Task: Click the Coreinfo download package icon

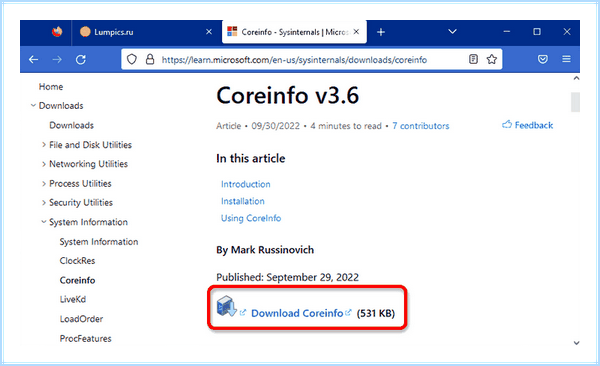Action: (227, 306)
